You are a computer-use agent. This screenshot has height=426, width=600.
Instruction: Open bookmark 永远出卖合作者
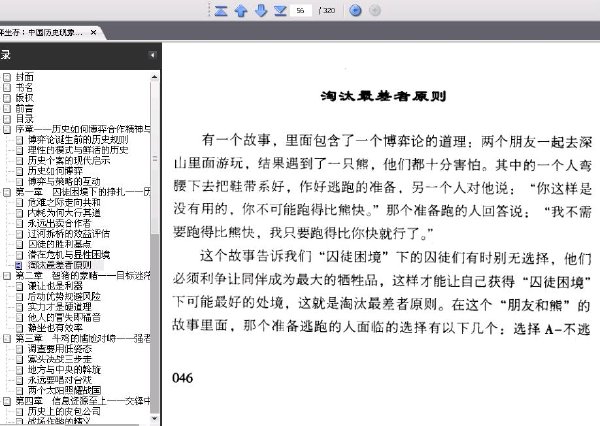(x=60, y=223)
